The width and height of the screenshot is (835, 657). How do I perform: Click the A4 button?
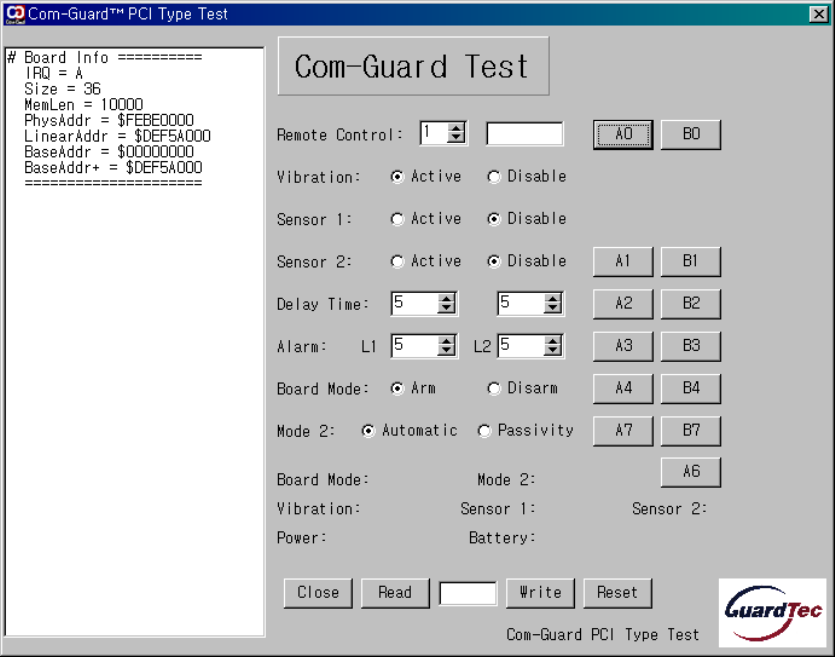[623, 389]
